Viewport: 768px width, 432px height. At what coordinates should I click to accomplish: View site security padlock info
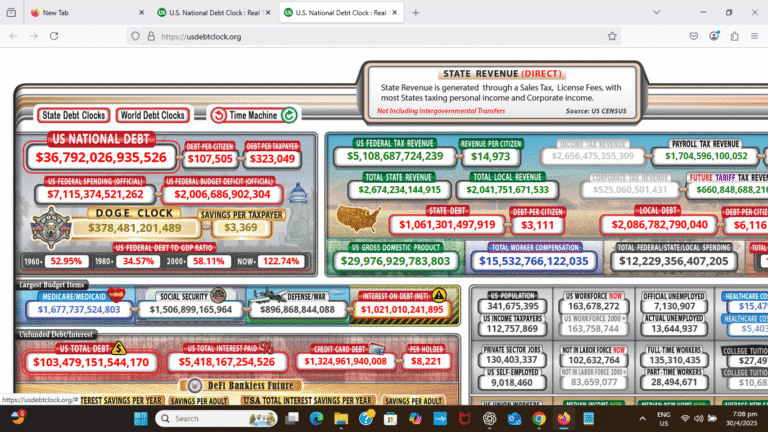[151, 36]
